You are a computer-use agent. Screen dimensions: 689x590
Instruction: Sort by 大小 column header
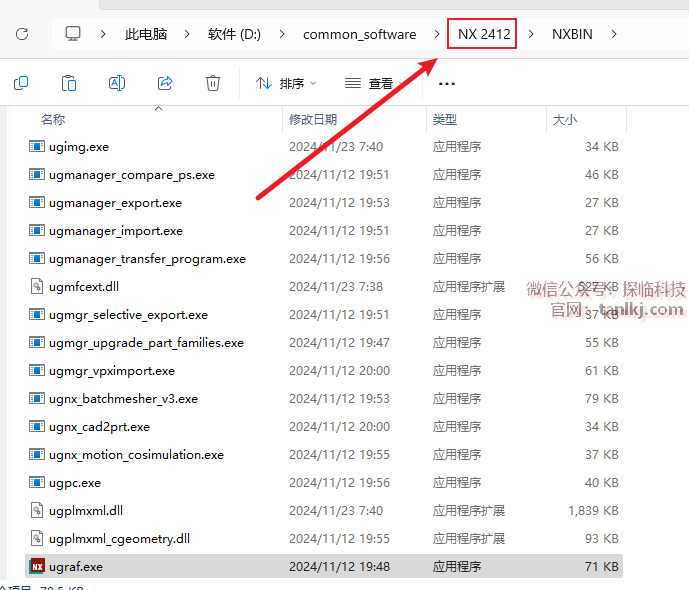pos(565,119)
